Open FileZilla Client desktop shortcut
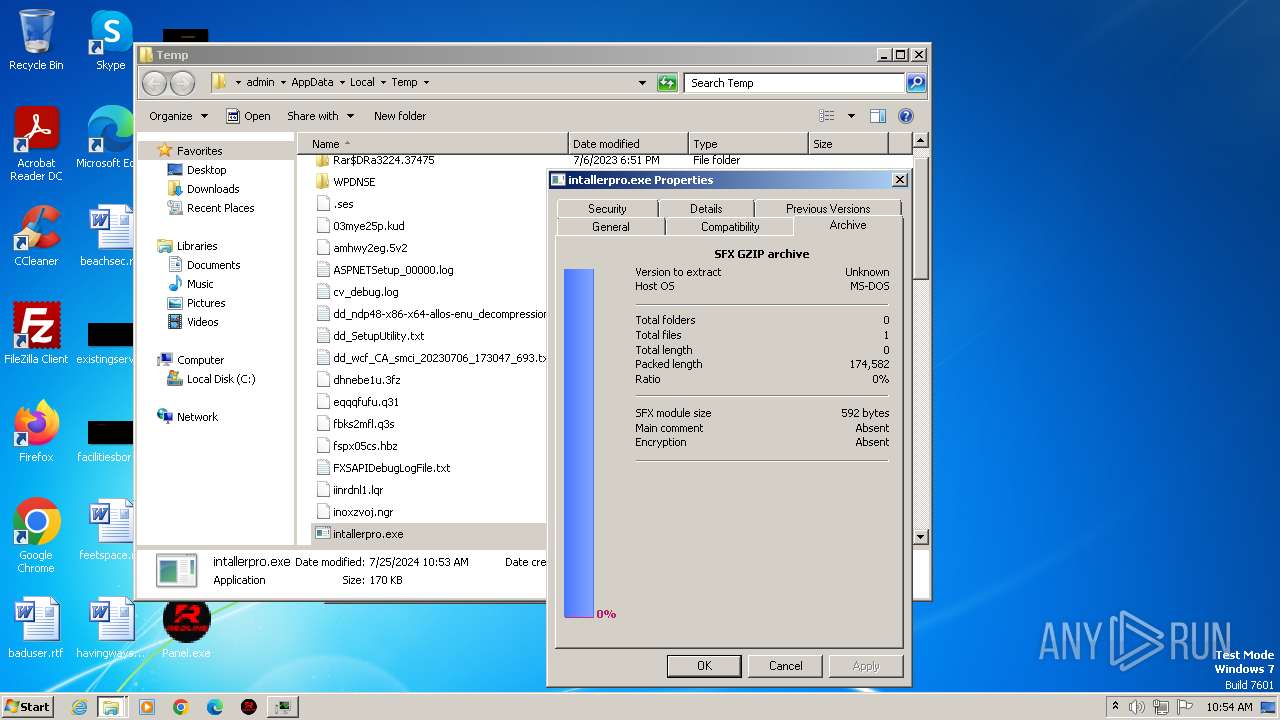Screen dimensions: 1280x720 pos(36,333)
